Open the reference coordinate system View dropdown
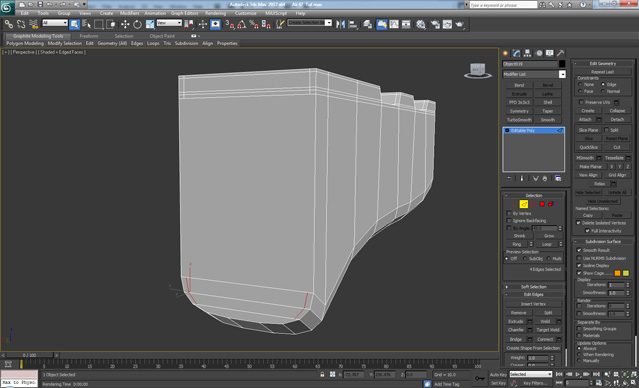Screen dimensions: 639x388 point(169,23)
